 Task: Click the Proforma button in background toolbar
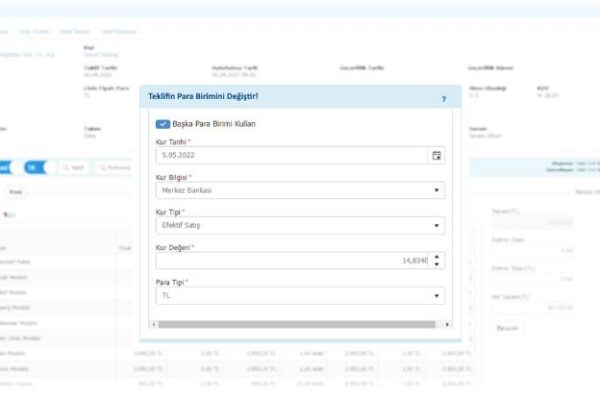[115, 167]
